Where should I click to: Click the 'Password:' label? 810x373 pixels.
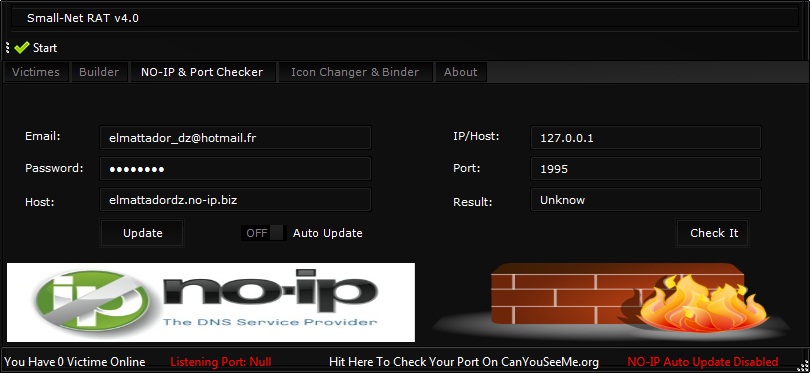(54, 168)
